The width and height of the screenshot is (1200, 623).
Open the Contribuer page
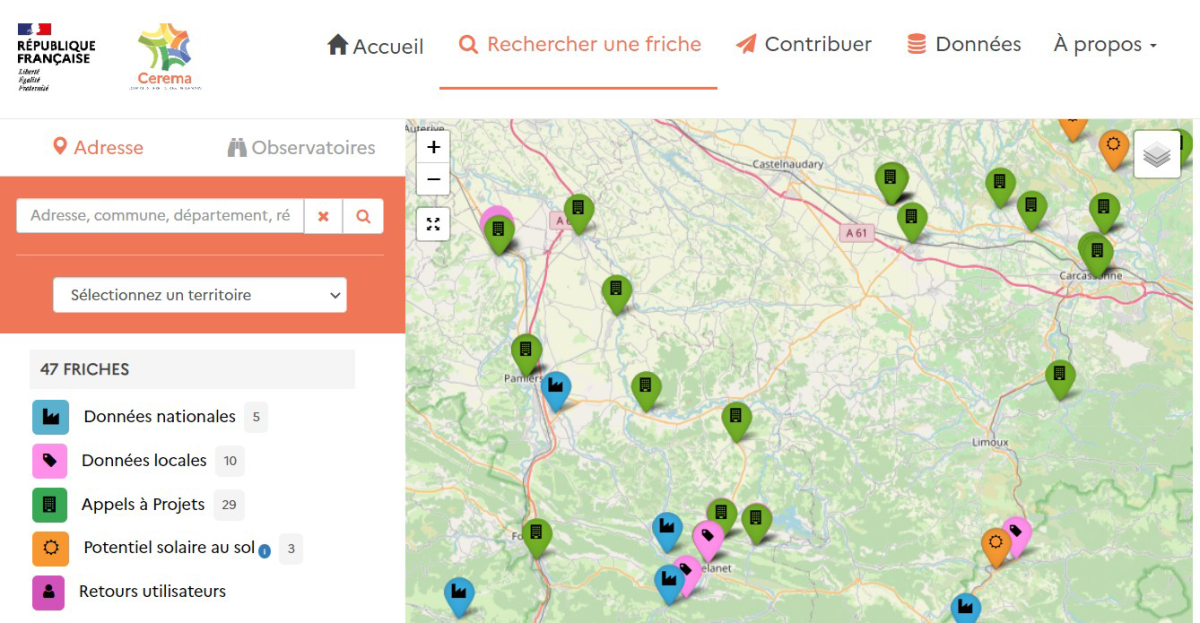(804, 45)
